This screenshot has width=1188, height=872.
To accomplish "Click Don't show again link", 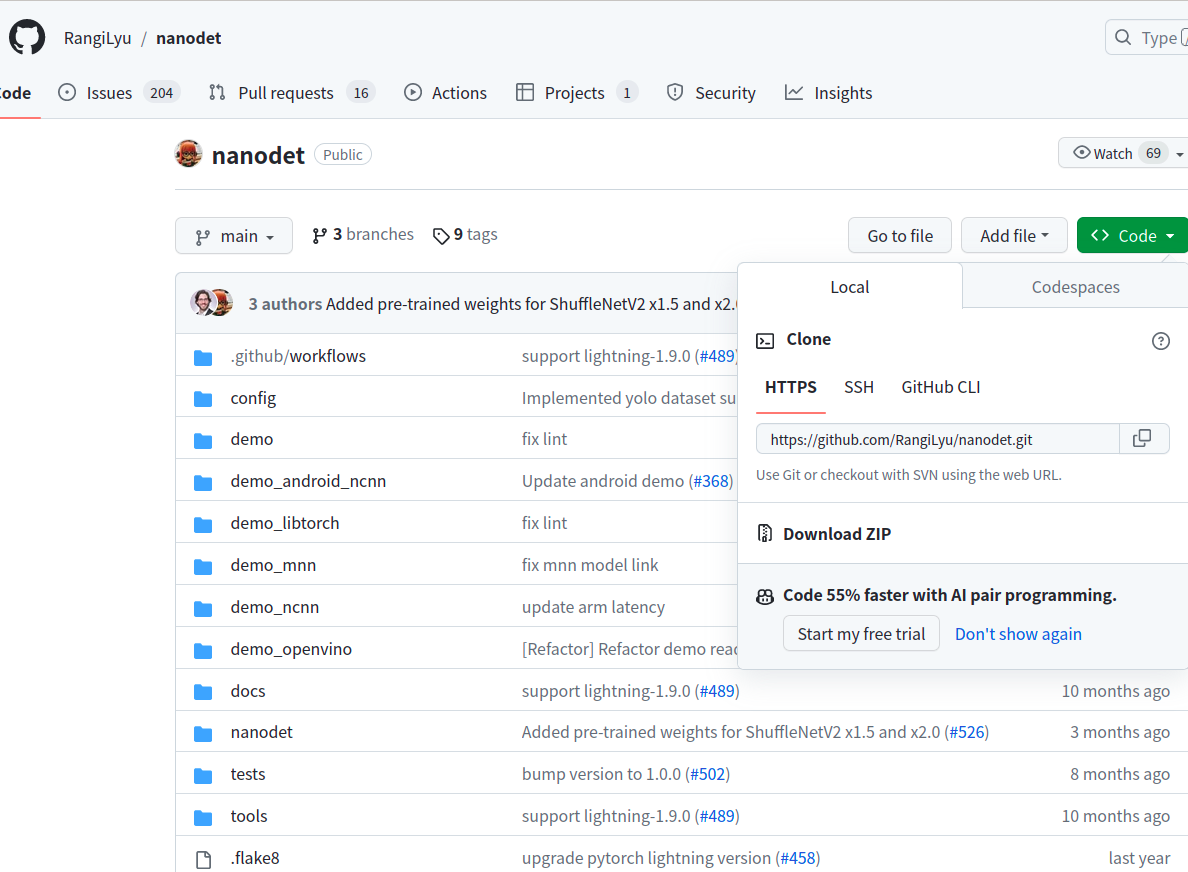I will coord(1018,634).
